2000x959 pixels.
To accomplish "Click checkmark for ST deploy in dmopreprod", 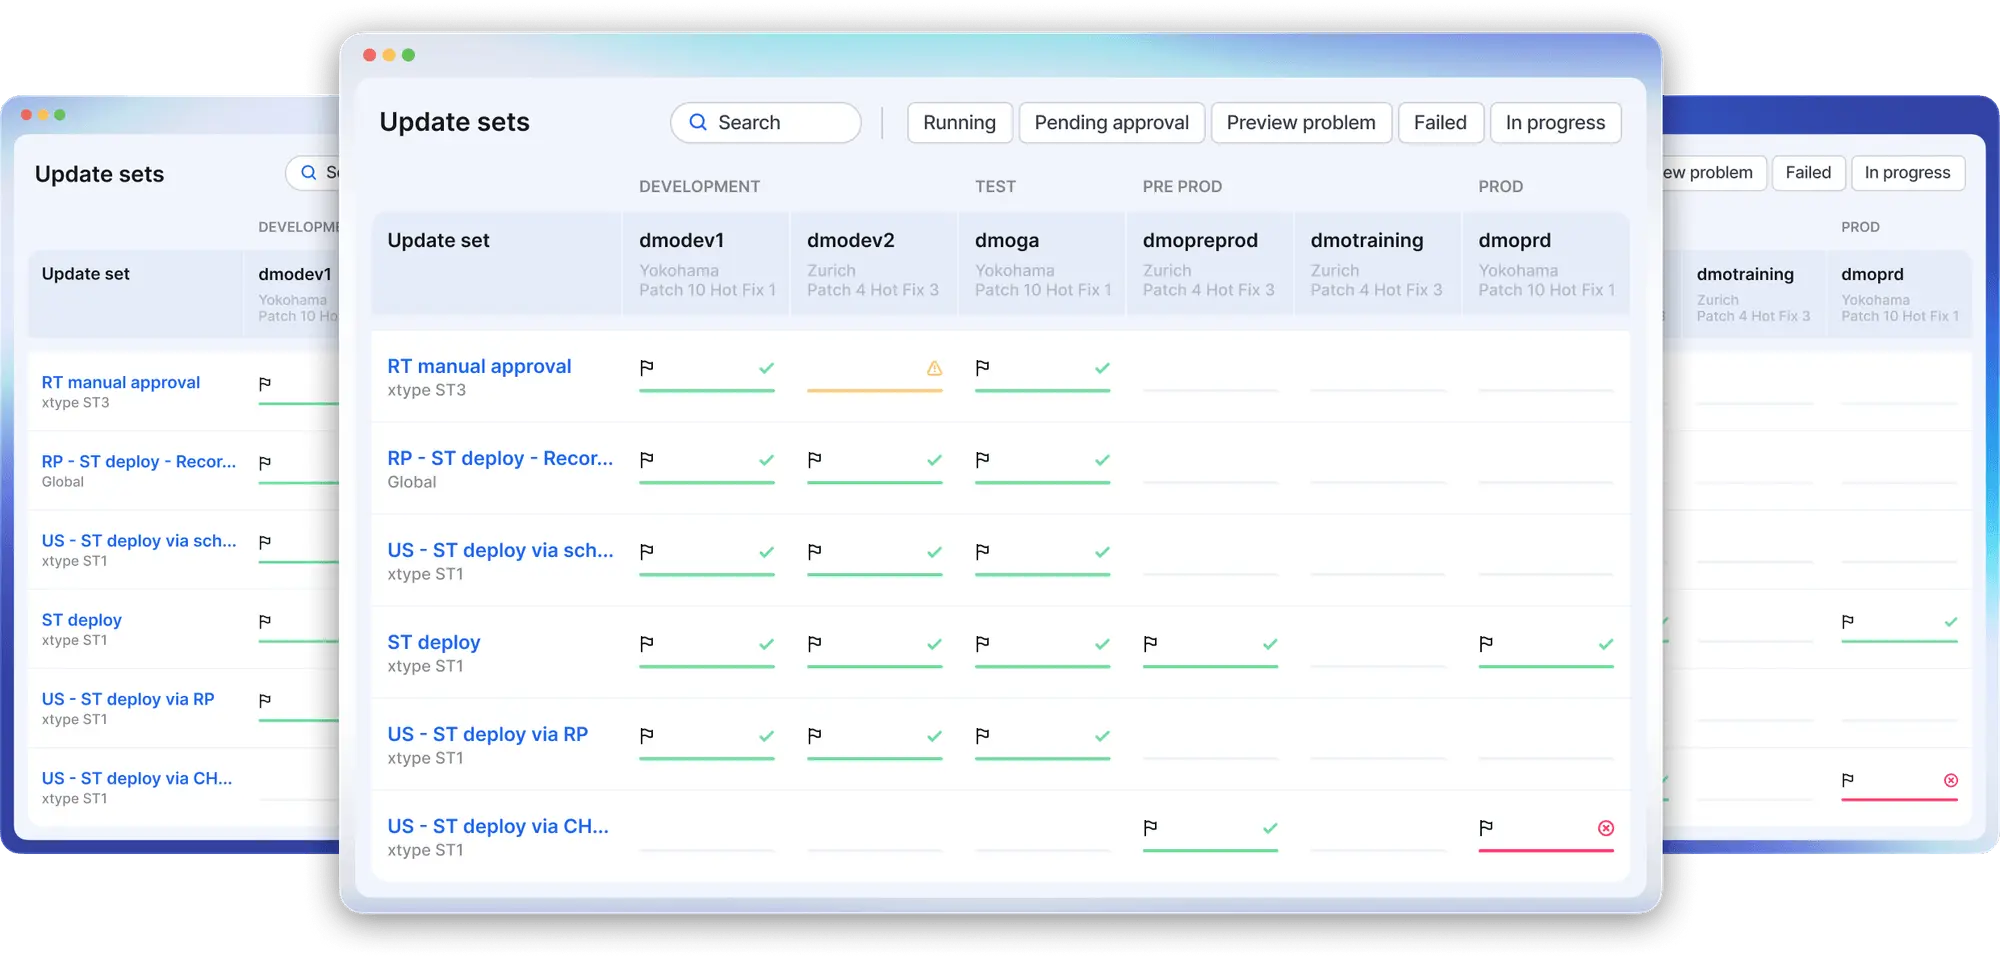I will (1270, 644).
